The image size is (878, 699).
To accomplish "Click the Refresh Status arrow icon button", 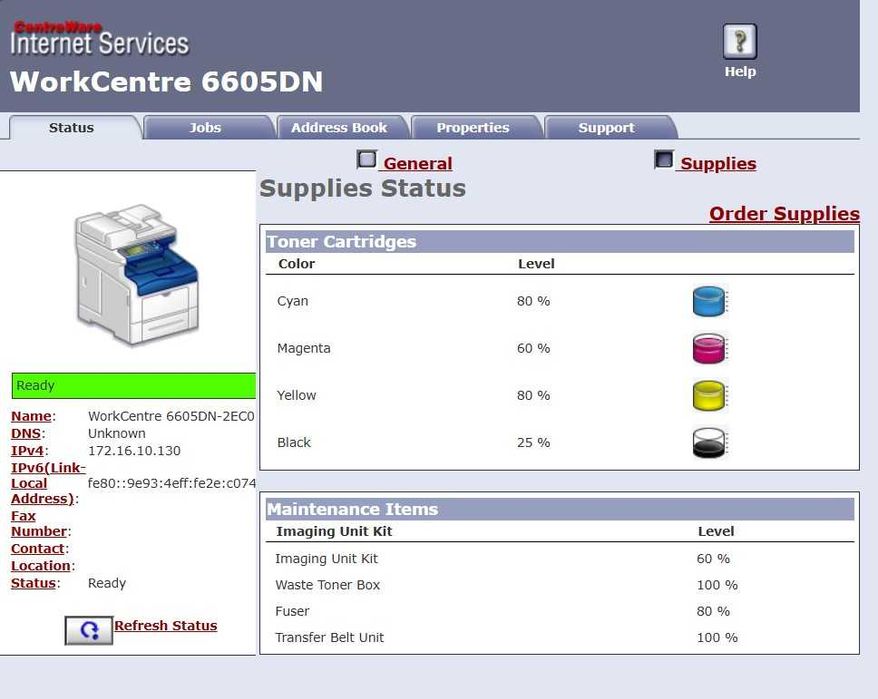I will pyautogui.click(x=88, y=631).
